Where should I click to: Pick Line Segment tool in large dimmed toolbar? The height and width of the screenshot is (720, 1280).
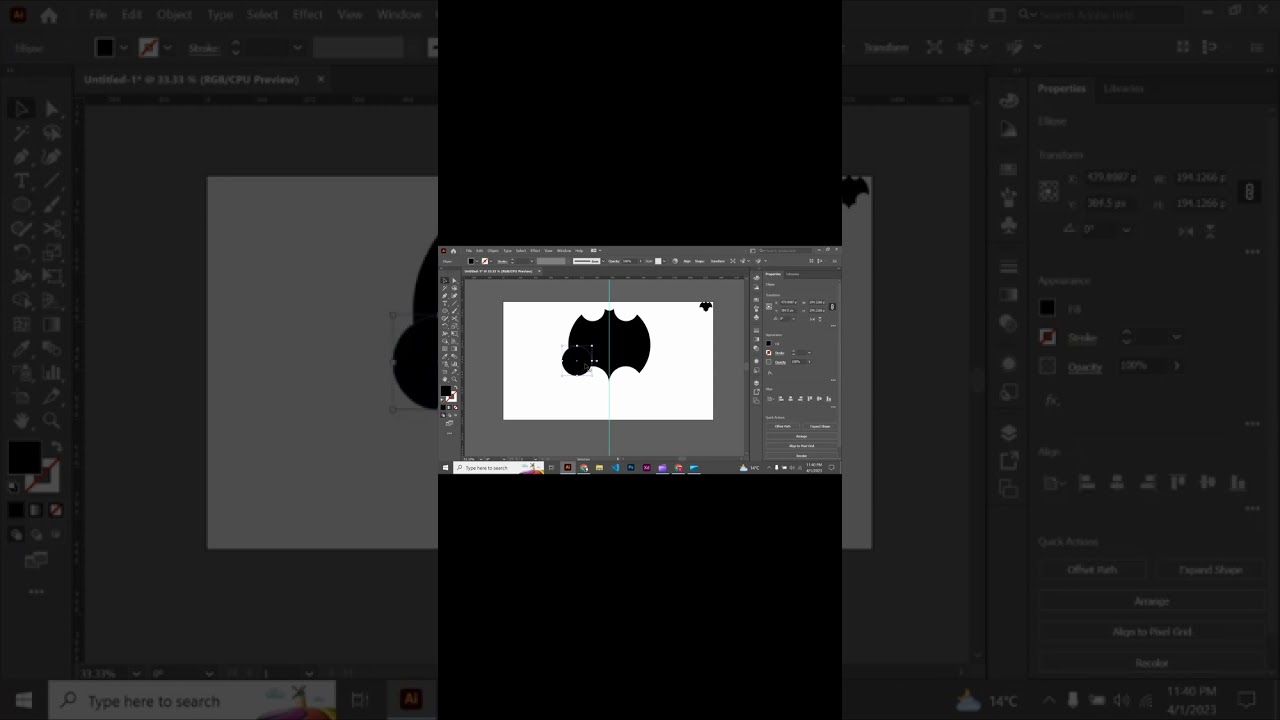(52, 180)
